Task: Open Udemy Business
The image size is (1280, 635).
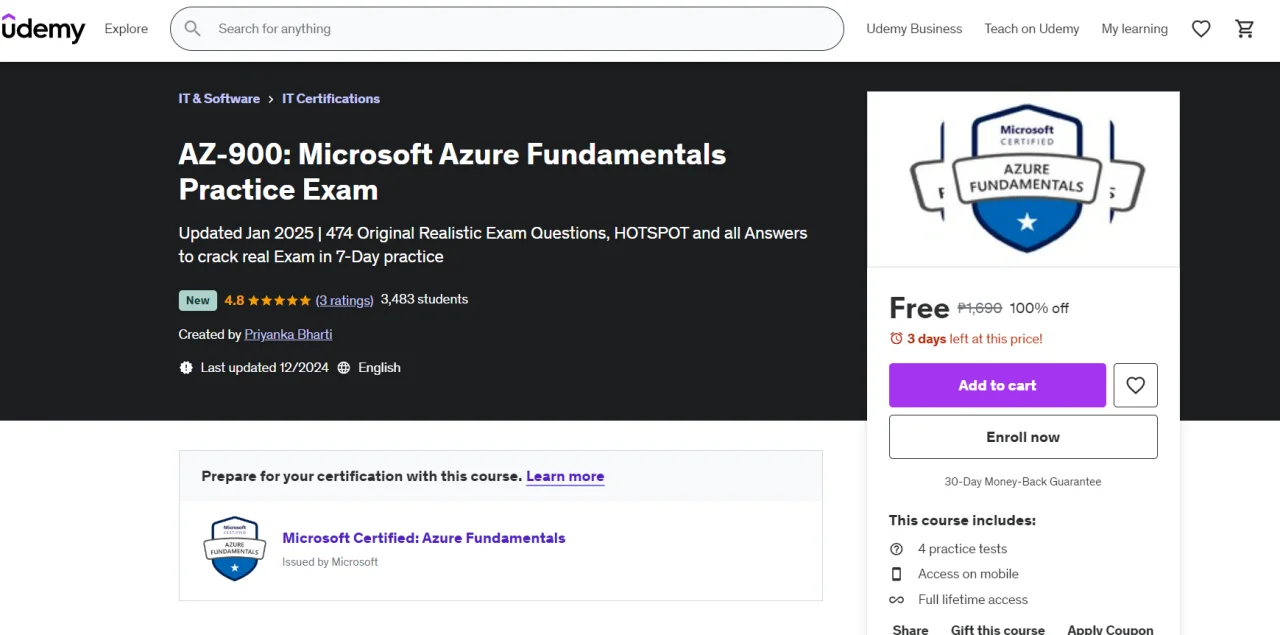Action: [914, 29]
